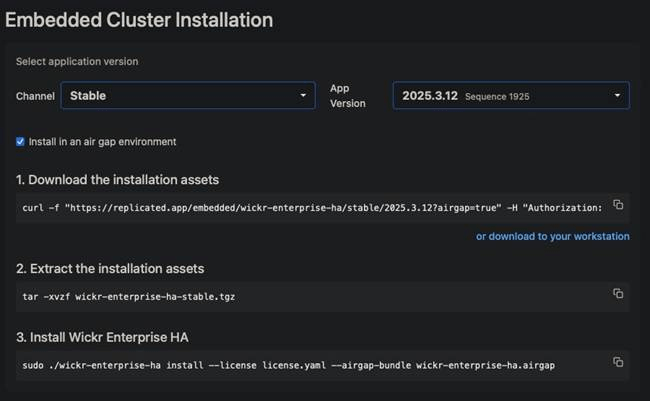Click the 'Extract the installation assets' heading

109,267
